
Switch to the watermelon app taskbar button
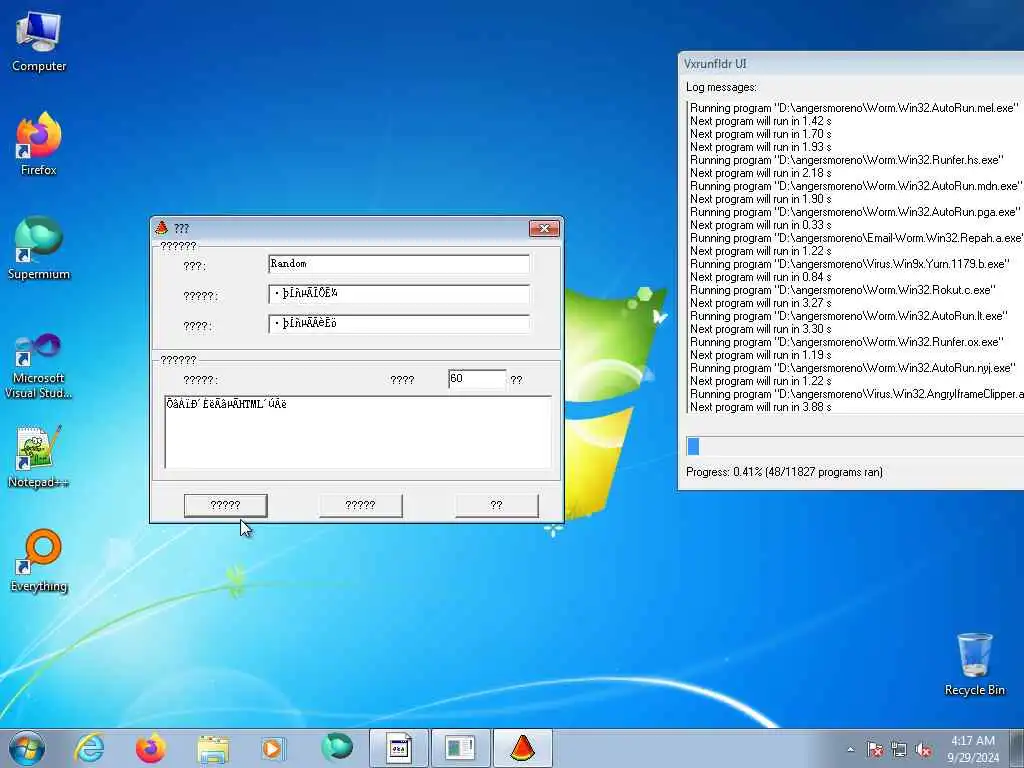tap(522, 748)
